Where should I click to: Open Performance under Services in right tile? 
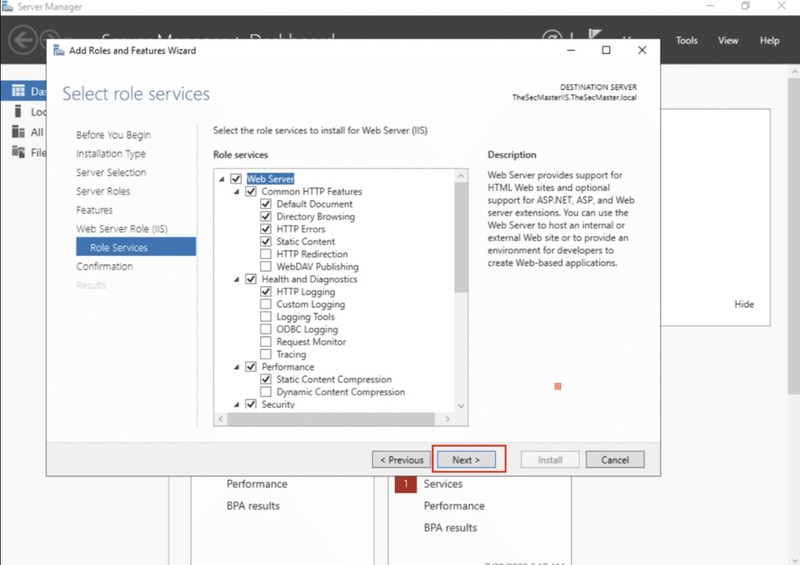tap(454, 506)
